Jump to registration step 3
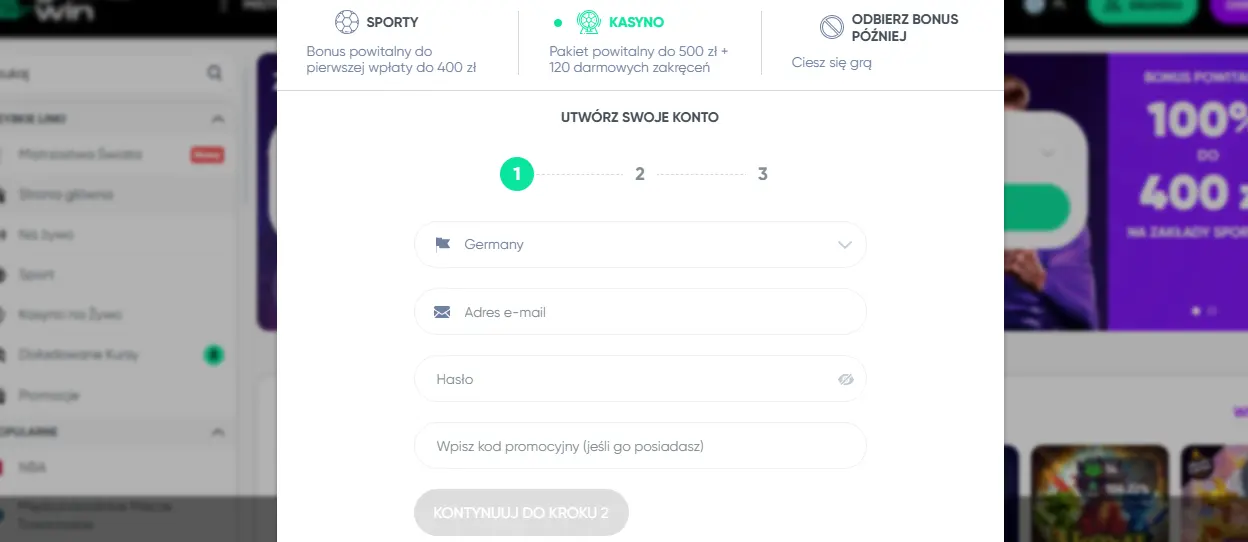 763,174
